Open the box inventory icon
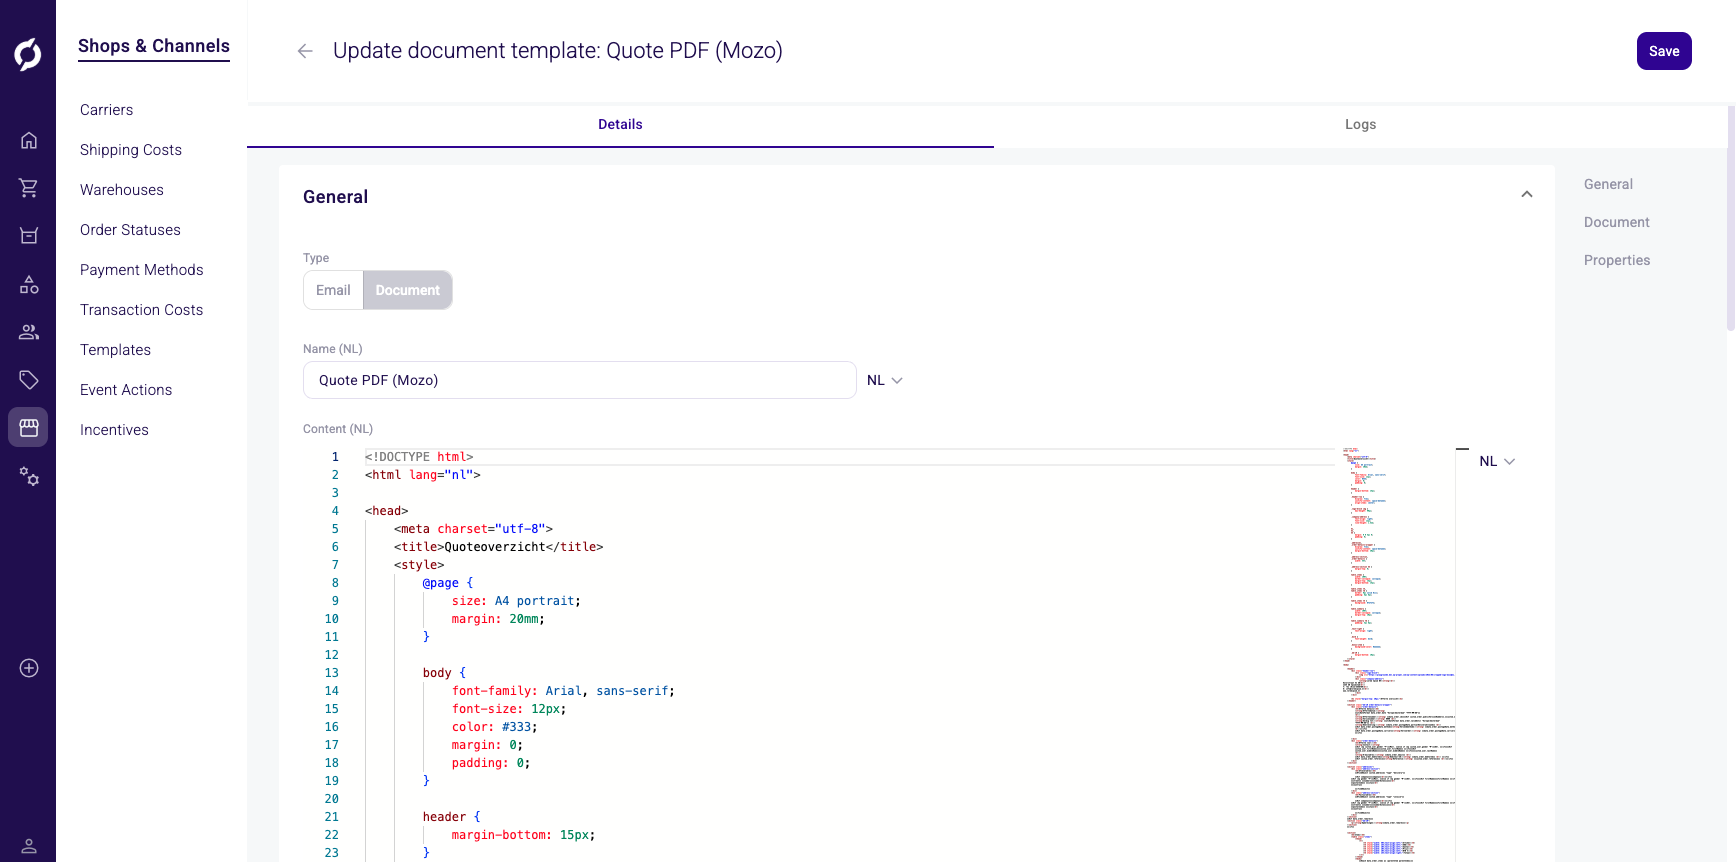This screenshot has width=1736, height=862. (x=29, y=236)
